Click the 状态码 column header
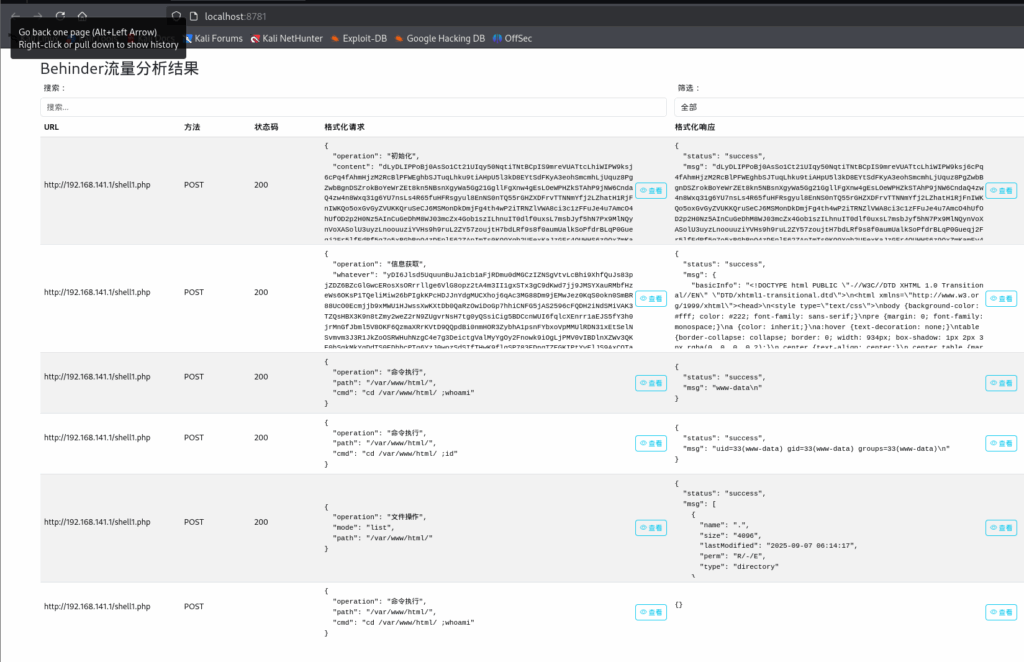 click(x=266, y=127)
